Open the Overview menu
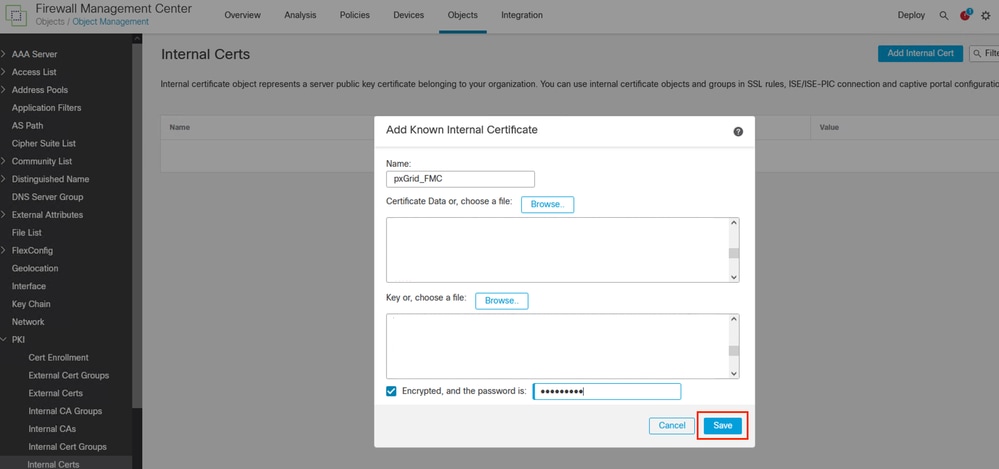999x469 pixels. click(x=242, y=15)
